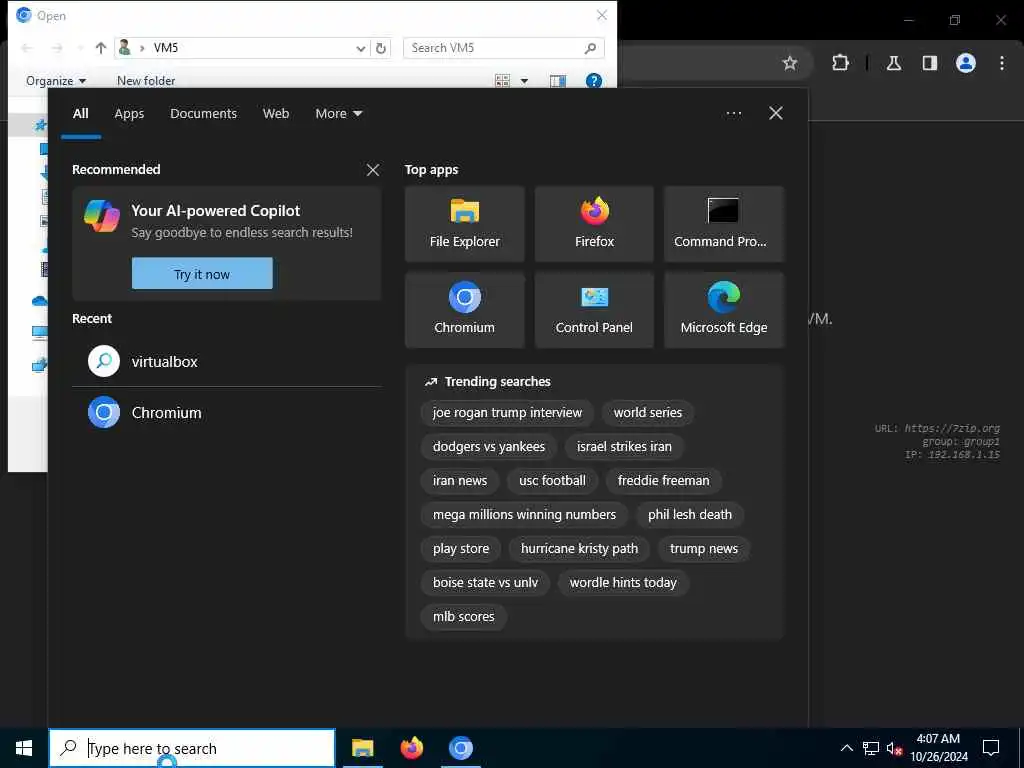The height and width of the screenshot is (768, 1024).
Task: Search trending freddie freeman
Action: point(663,481)
